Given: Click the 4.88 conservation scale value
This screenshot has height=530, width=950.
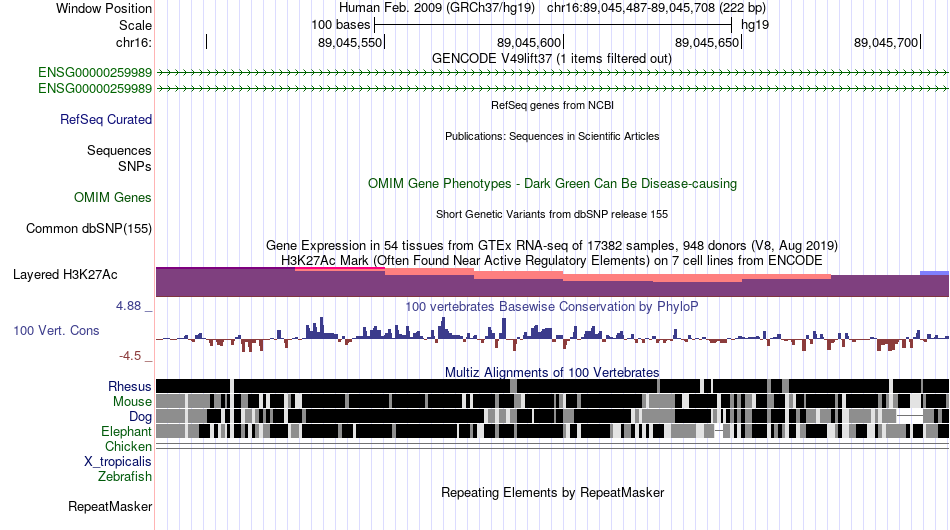Looking at the screenshot, I should coord(128,306).
